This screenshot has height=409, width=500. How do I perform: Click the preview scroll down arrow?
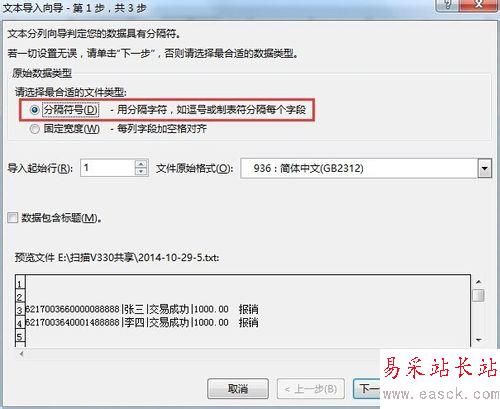click(x=479, y=340)
